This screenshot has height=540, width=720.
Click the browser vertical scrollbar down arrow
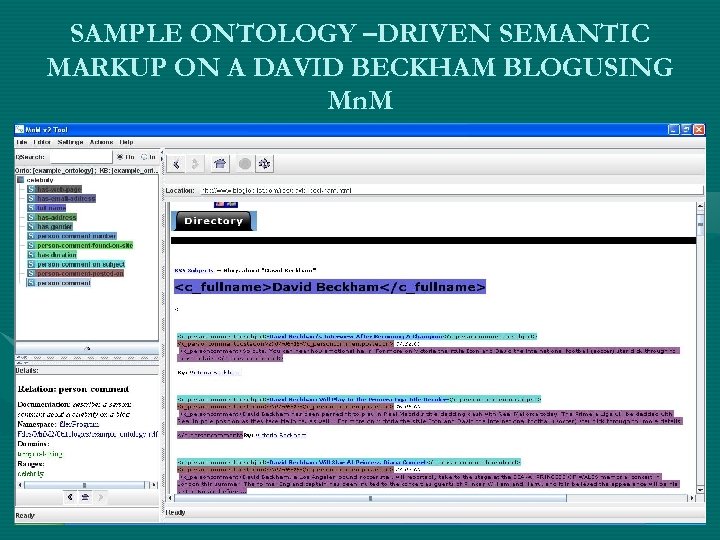click(x=700, y=490)
